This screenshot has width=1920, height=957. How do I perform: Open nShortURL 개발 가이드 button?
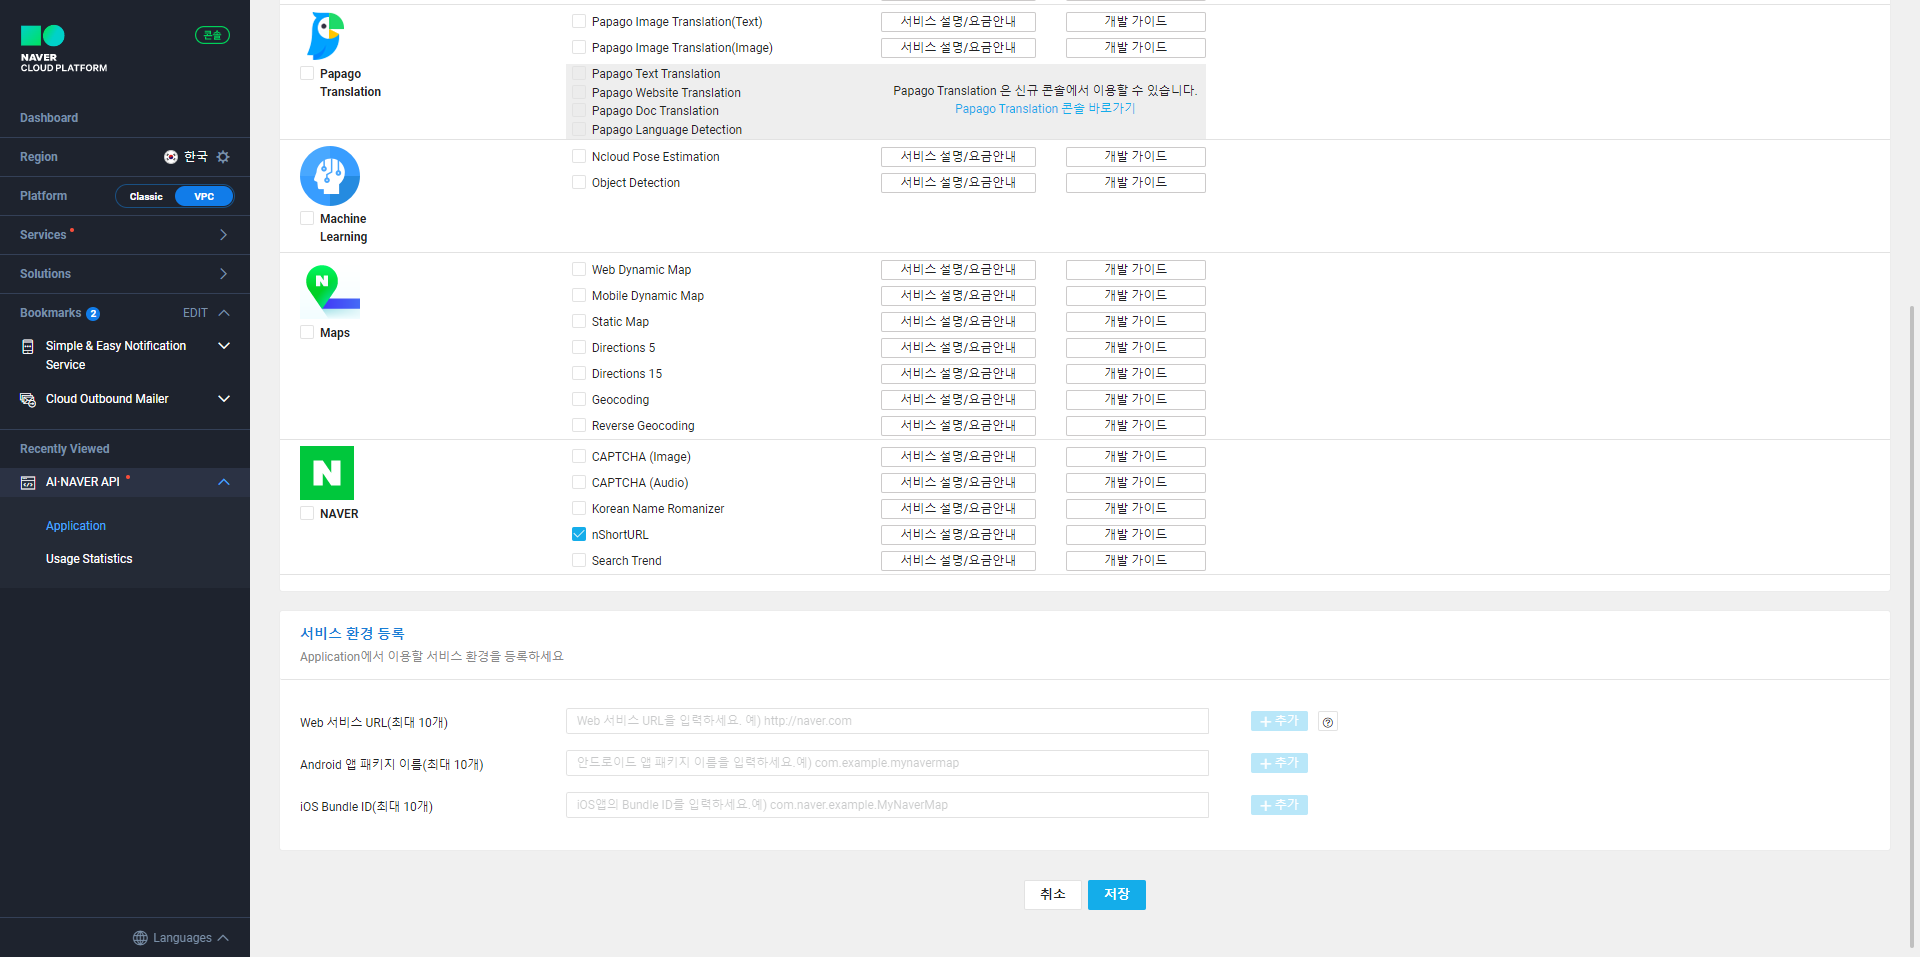[1136, 534]
